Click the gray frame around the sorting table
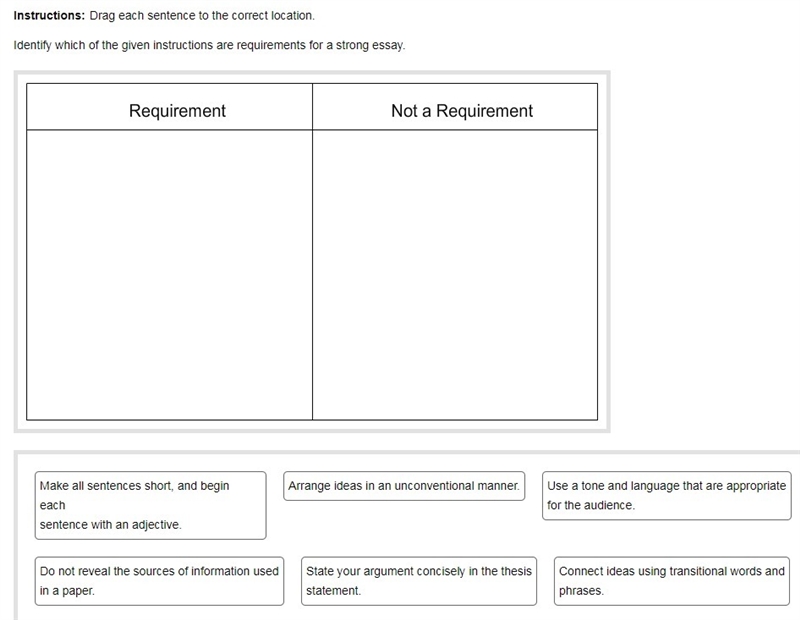800x620 pixels. tap(312, 77)
